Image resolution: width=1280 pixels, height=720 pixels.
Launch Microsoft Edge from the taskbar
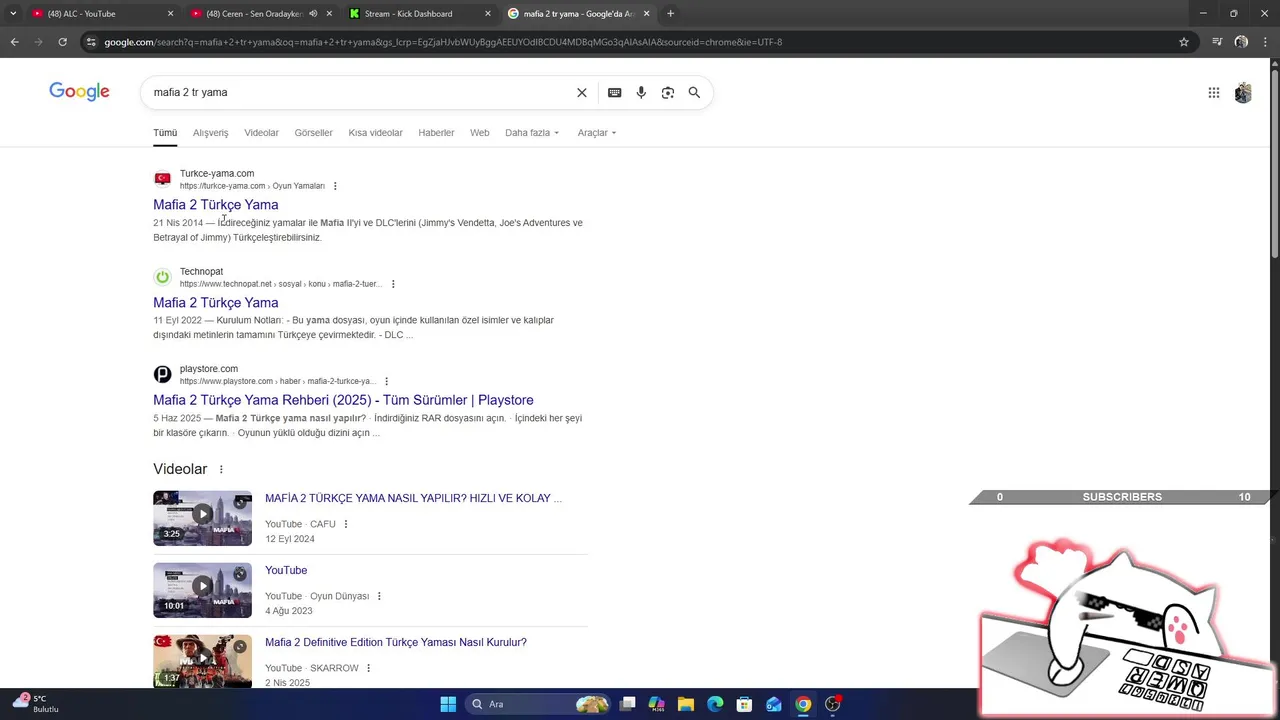tap(715, 704)
